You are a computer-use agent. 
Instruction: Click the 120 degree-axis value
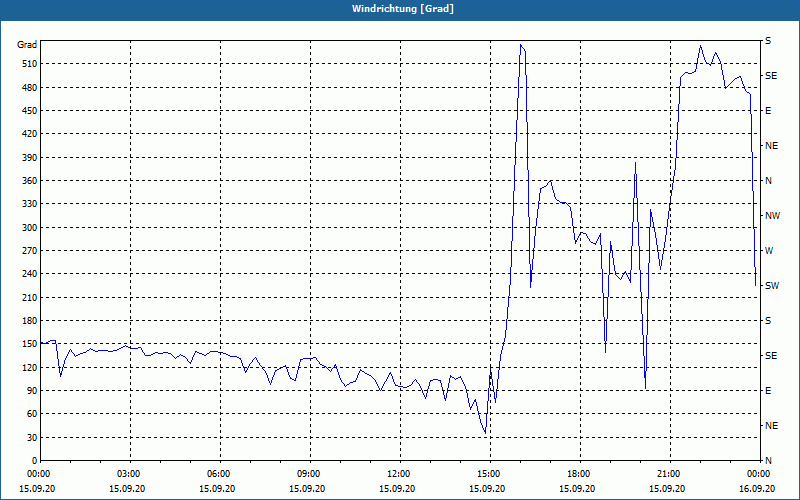click(x=29, y=367)
